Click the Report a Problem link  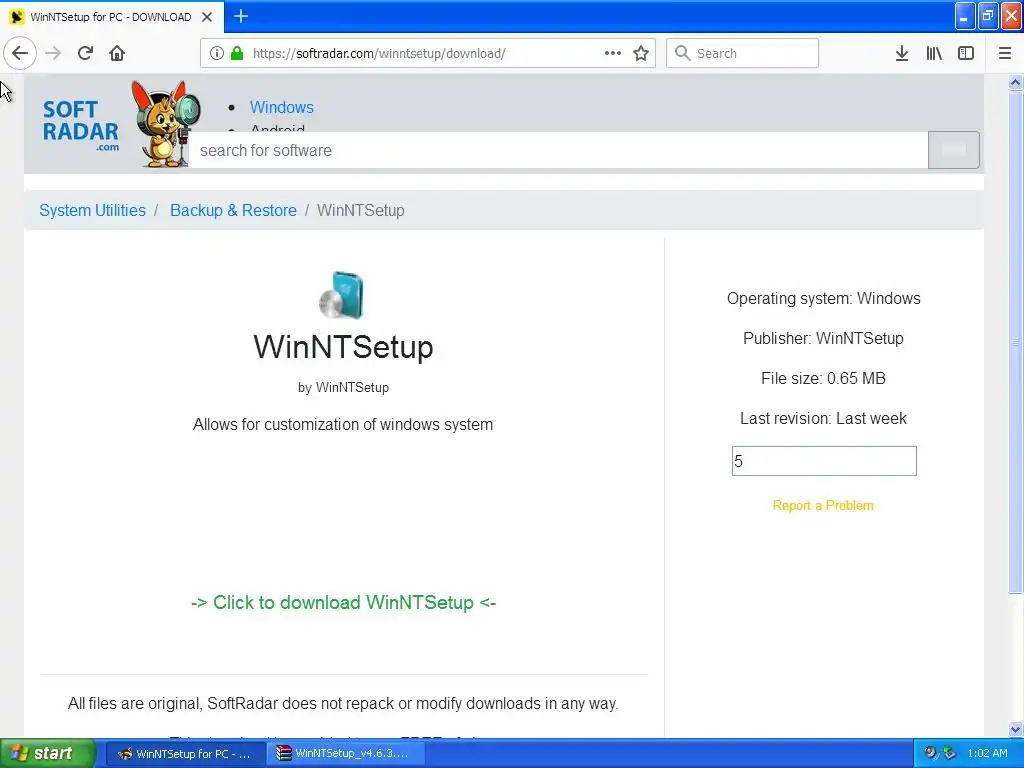click(x=823, y=505)
